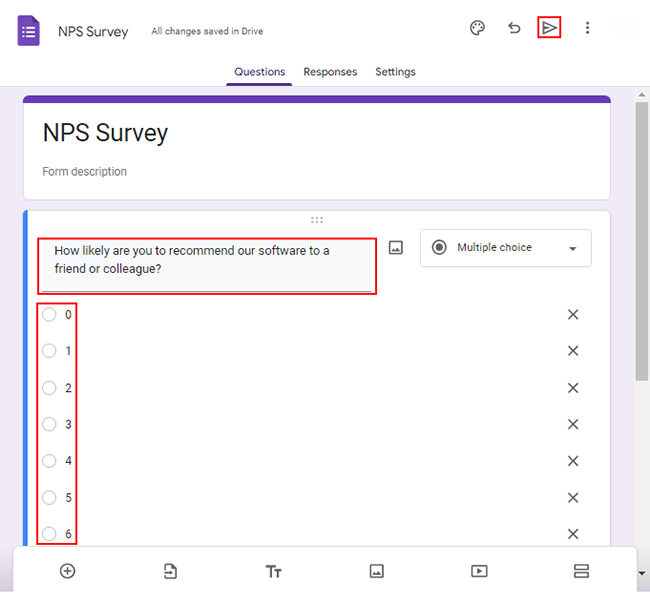650x605 pixels.
Task: Click All changes saved in Drive status
Action: (207, 31)
